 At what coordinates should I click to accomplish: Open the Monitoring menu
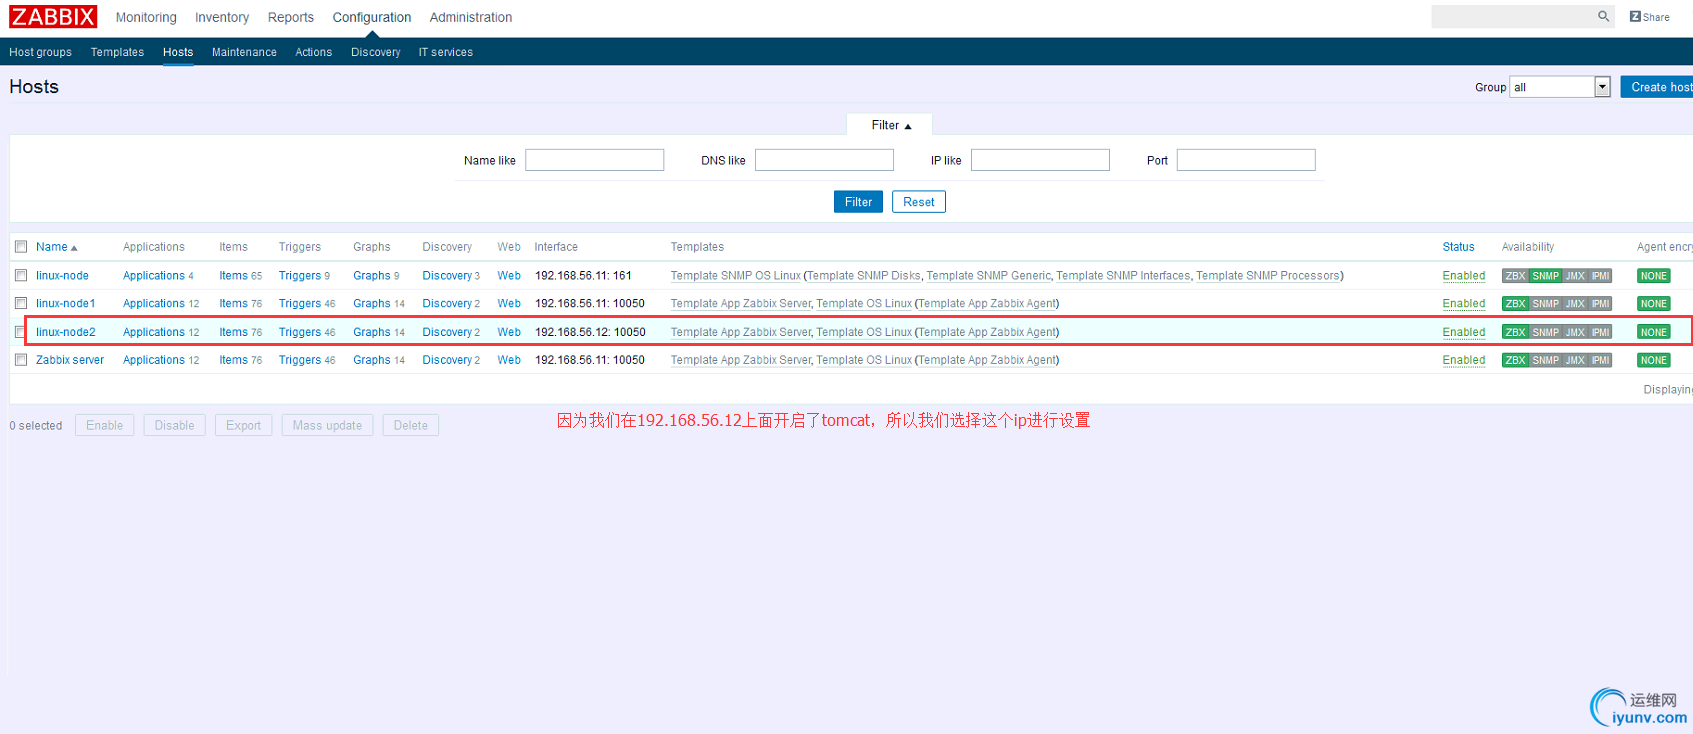click(146, 17)
